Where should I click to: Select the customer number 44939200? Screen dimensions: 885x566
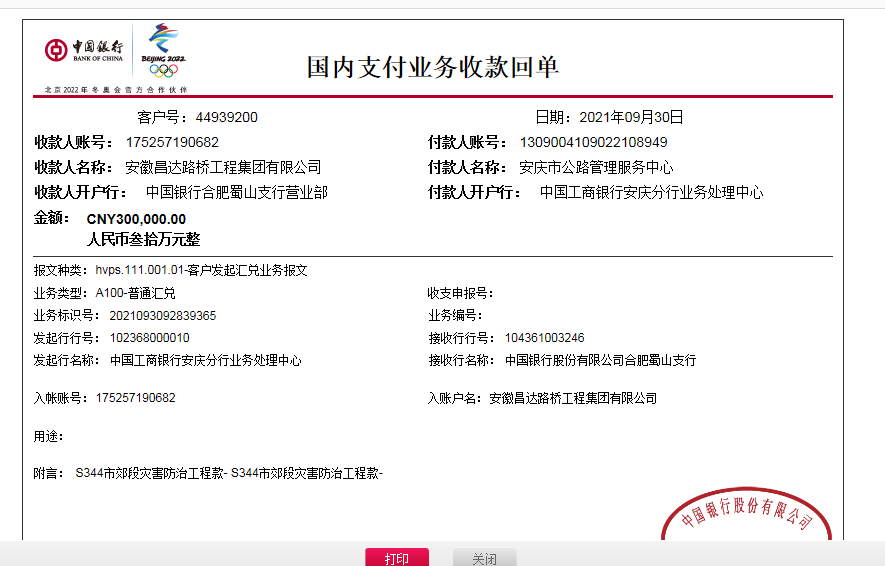pyautogui.click(x=226, y=117)
